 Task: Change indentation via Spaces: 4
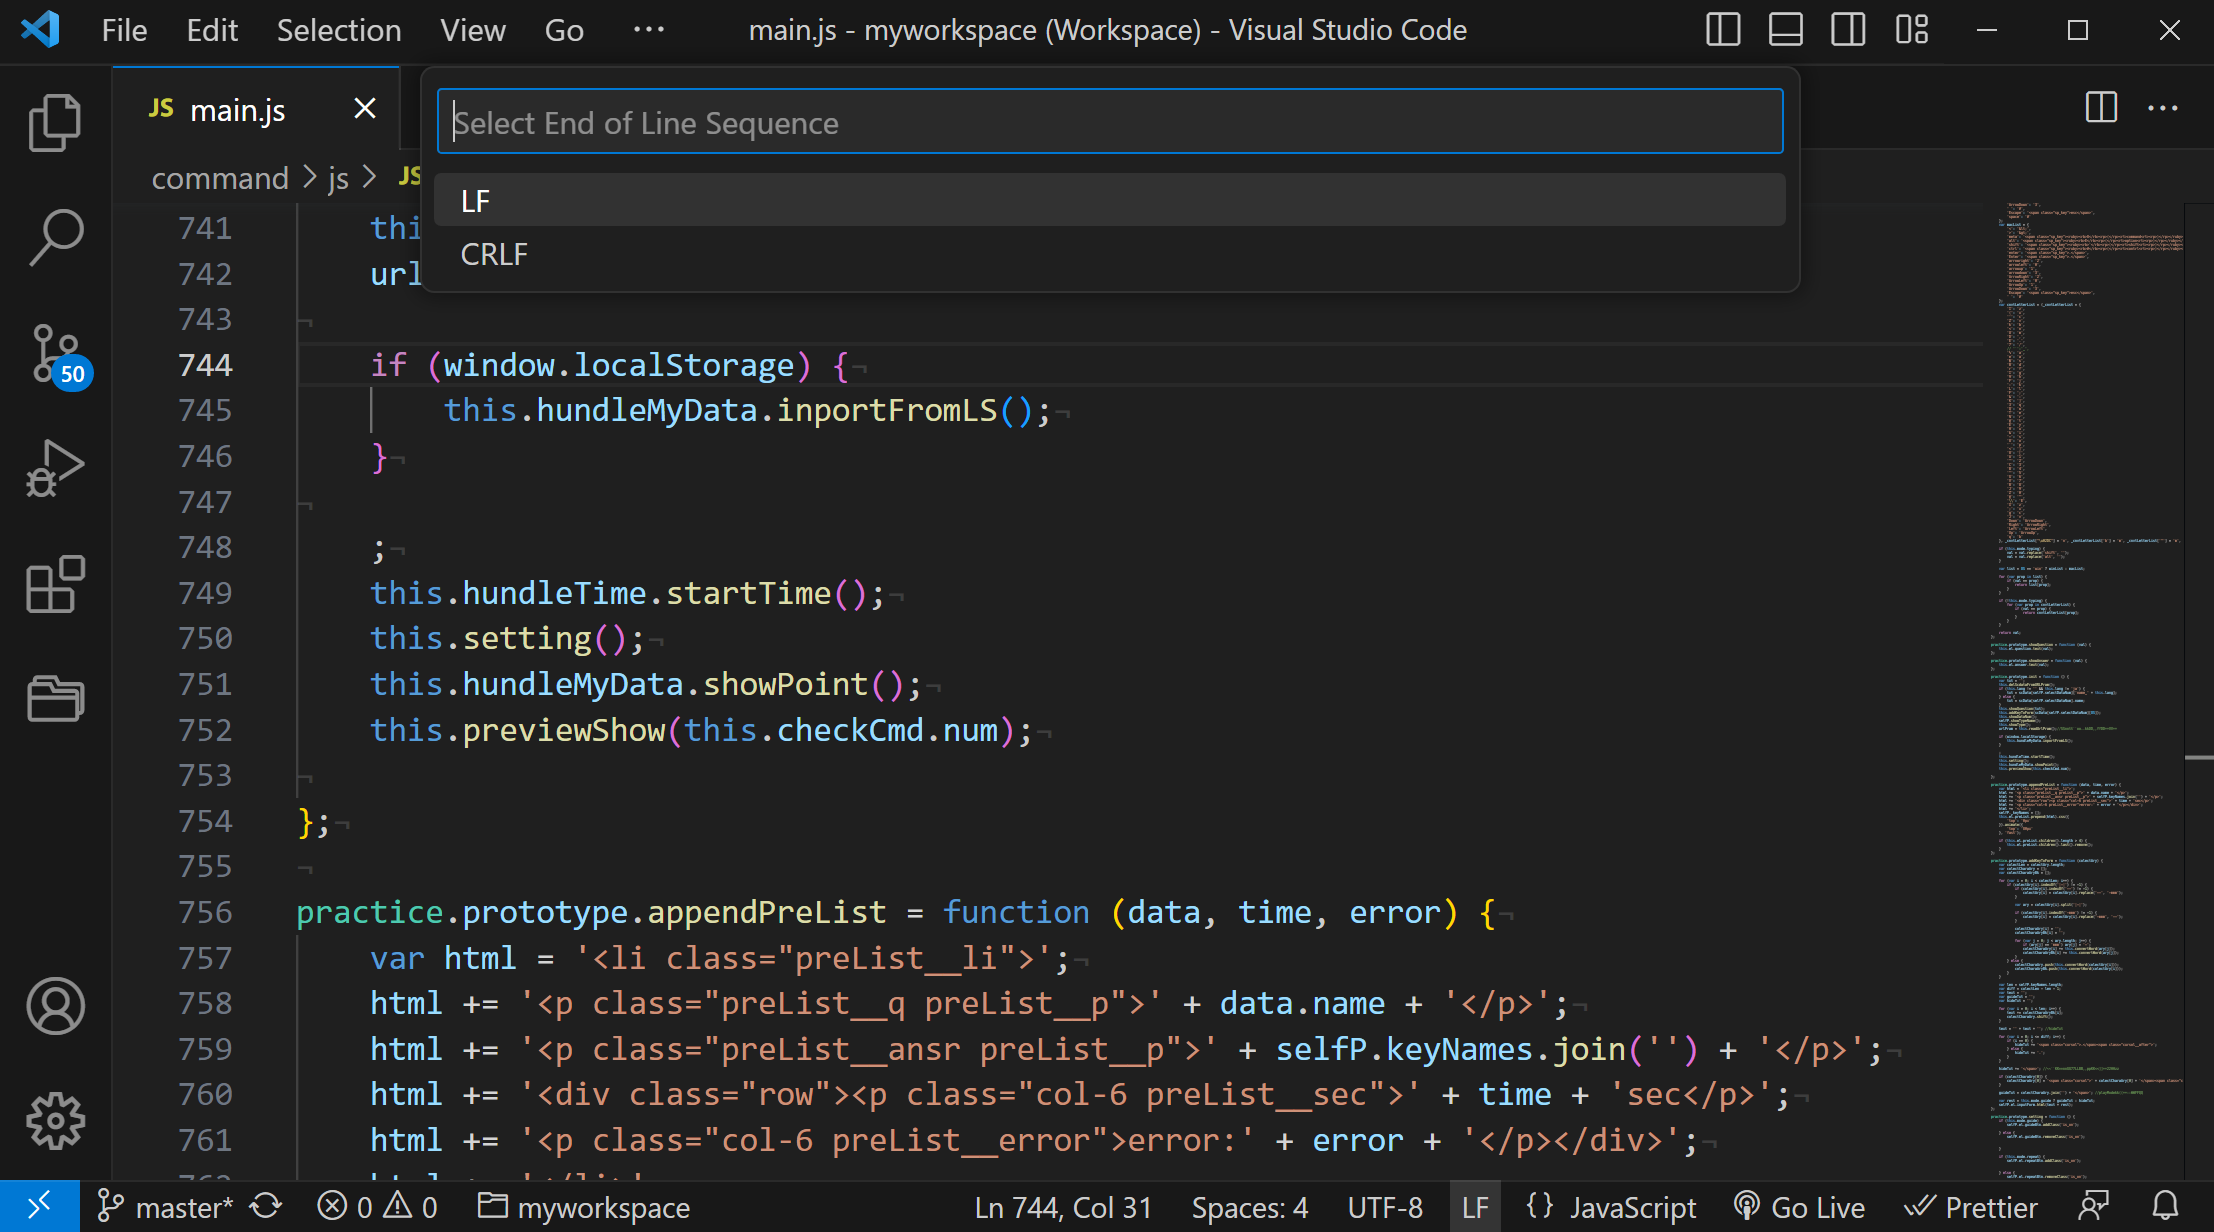coord(1249,1207)
